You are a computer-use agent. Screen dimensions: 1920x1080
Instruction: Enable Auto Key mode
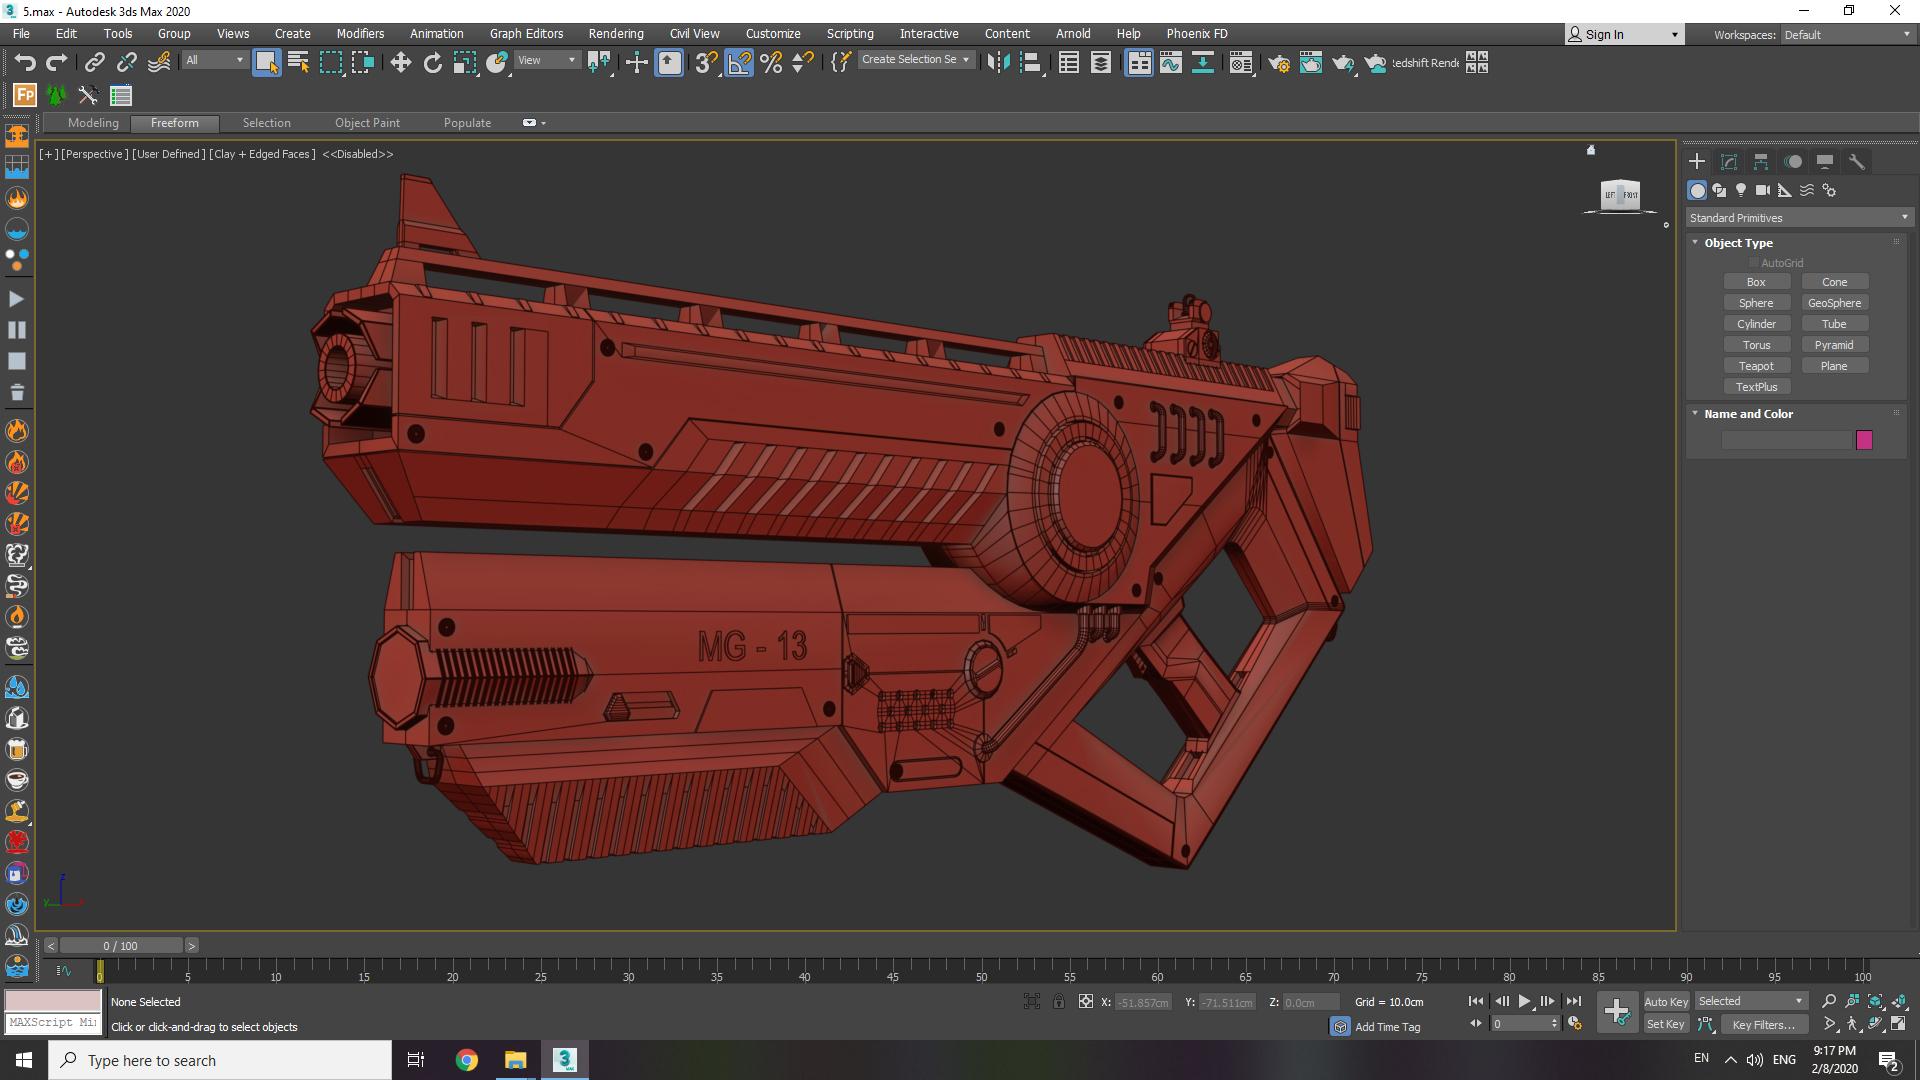point(1666,1001)
